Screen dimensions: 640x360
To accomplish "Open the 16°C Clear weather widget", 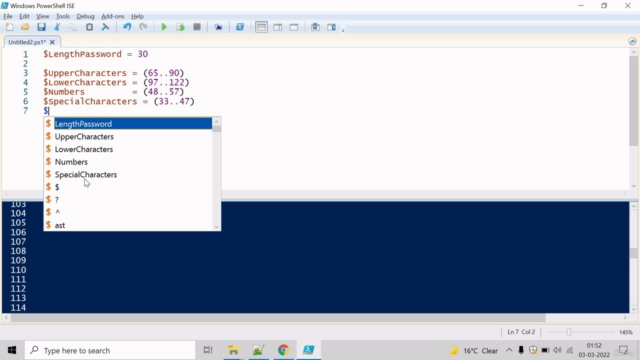I will pos(473,350).
